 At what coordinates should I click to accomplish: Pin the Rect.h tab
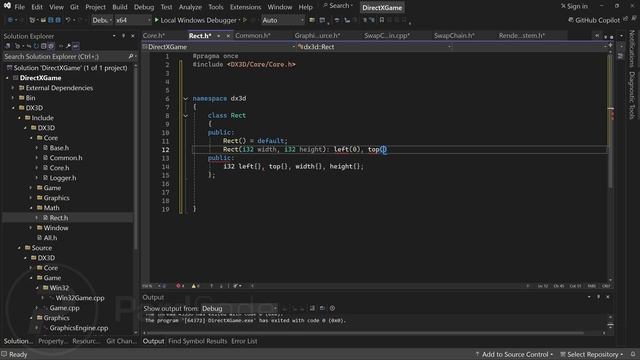218,36
